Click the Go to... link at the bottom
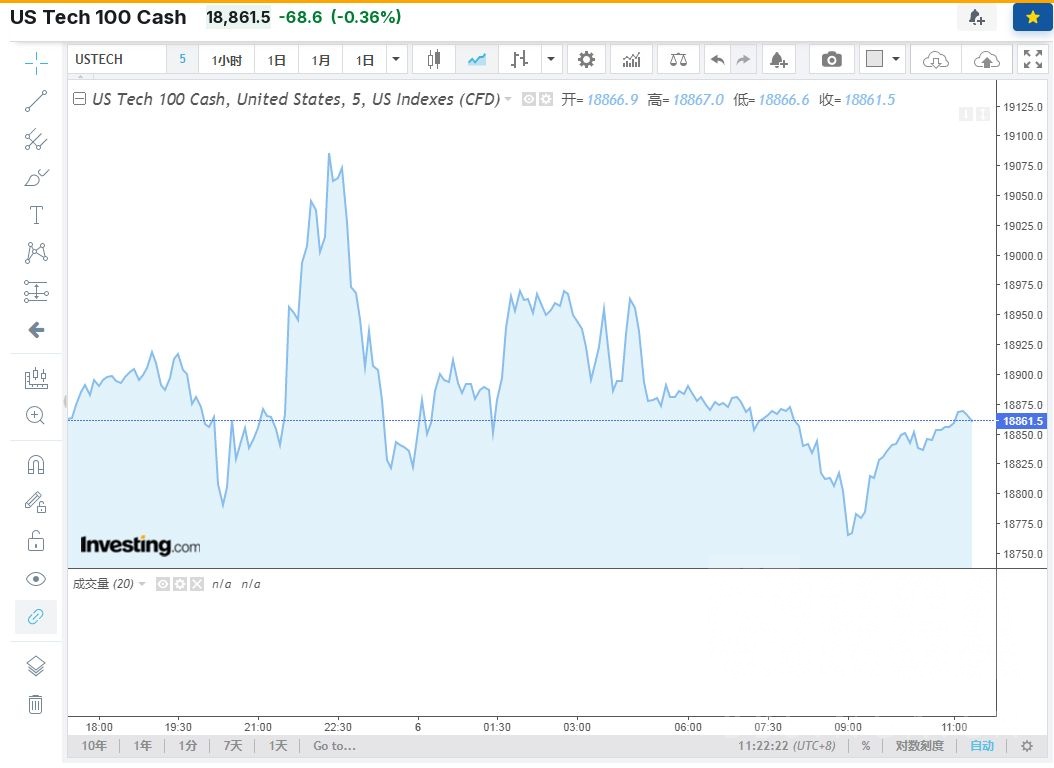 pyautogui.click(x=334, y=746)
